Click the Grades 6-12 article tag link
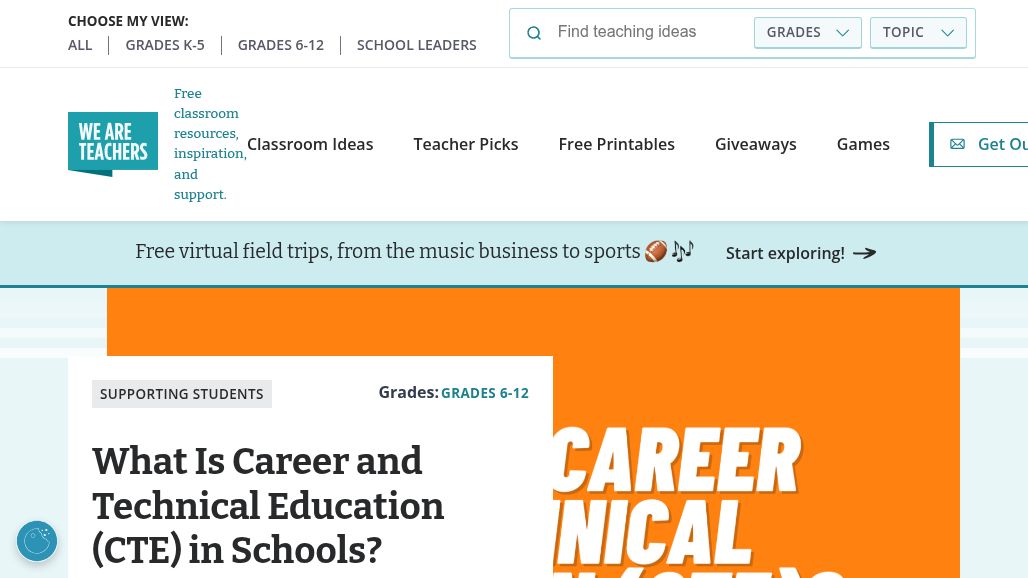 click(x=485, y=393)
